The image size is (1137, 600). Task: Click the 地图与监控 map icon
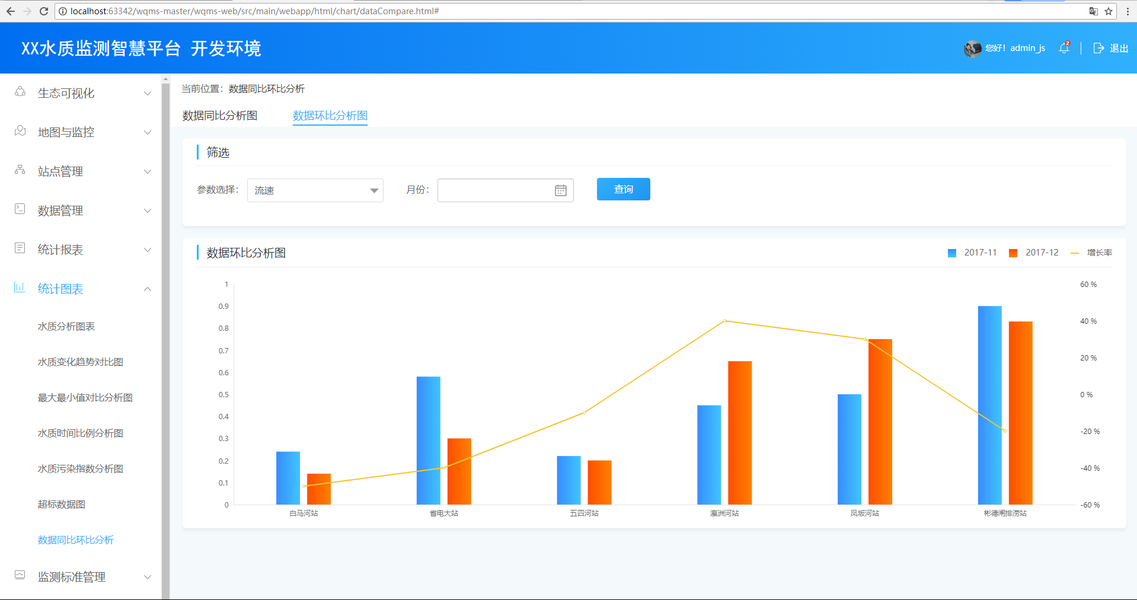pyautogui.click(x=20, y=131)
